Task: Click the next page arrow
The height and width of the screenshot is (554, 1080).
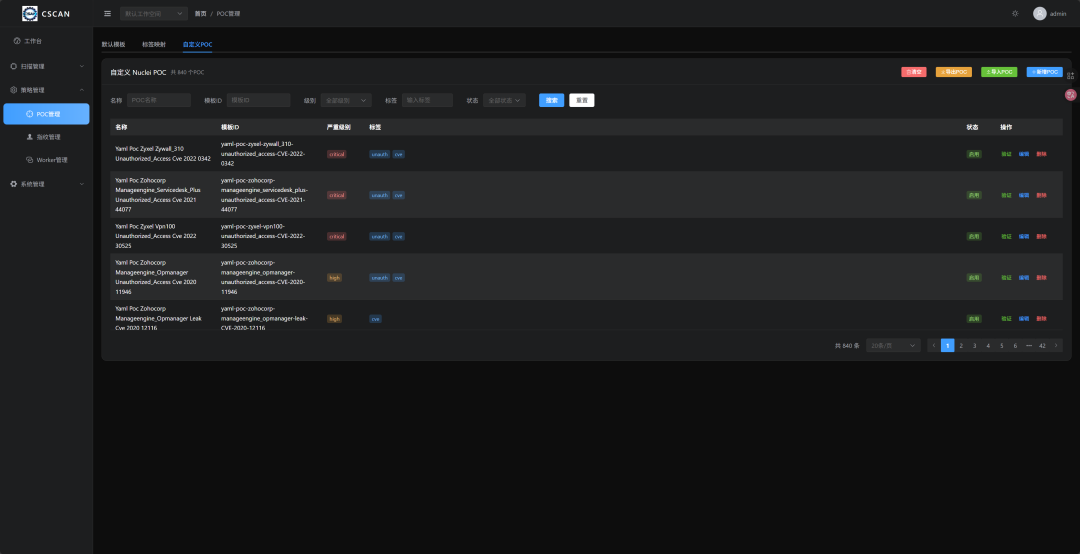Action: click(x=1056, y=345)
